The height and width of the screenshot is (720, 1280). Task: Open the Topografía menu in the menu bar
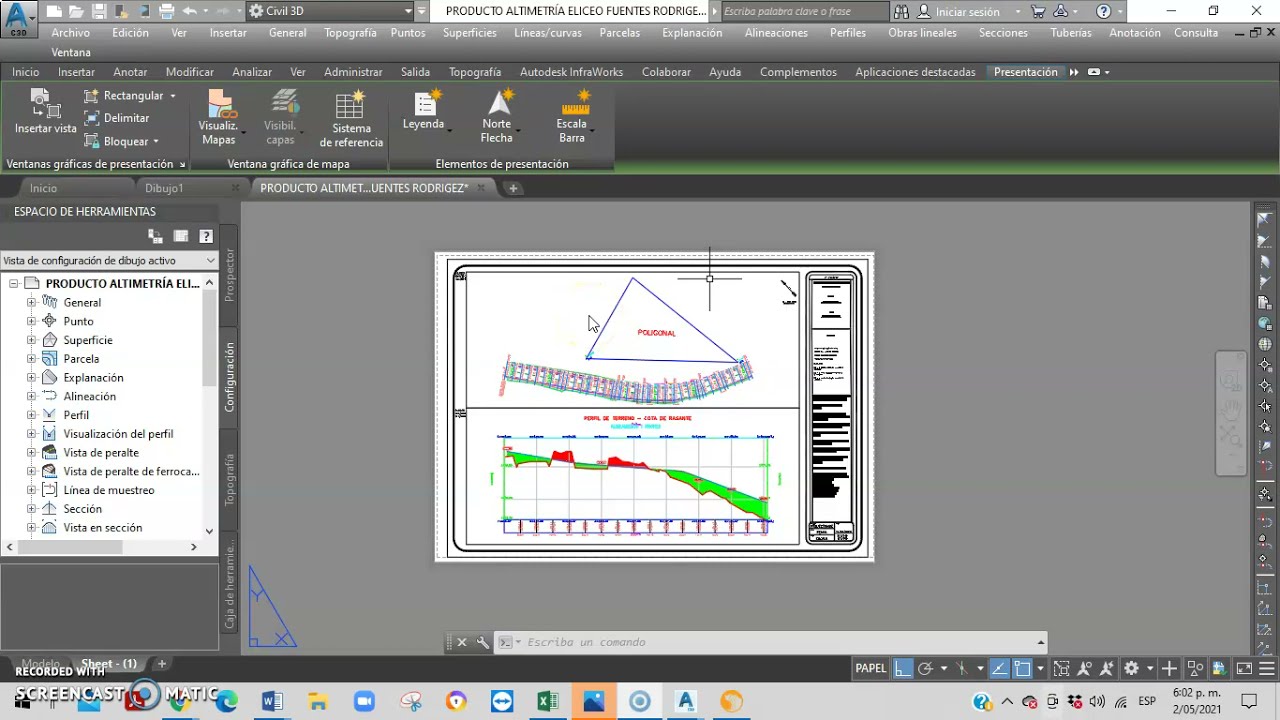350,32
